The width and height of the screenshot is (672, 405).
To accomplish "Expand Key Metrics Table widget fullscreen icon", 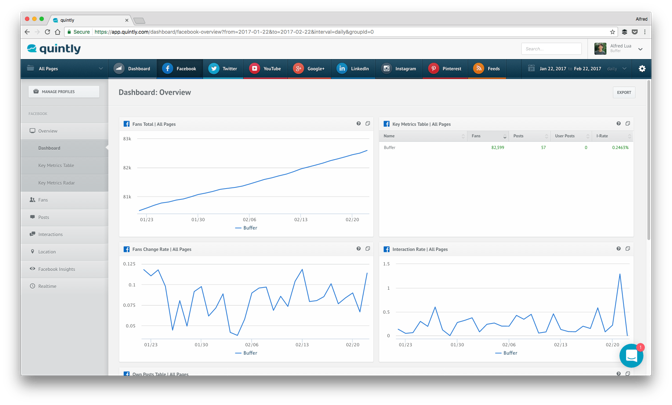I will [x=627, y=123].
